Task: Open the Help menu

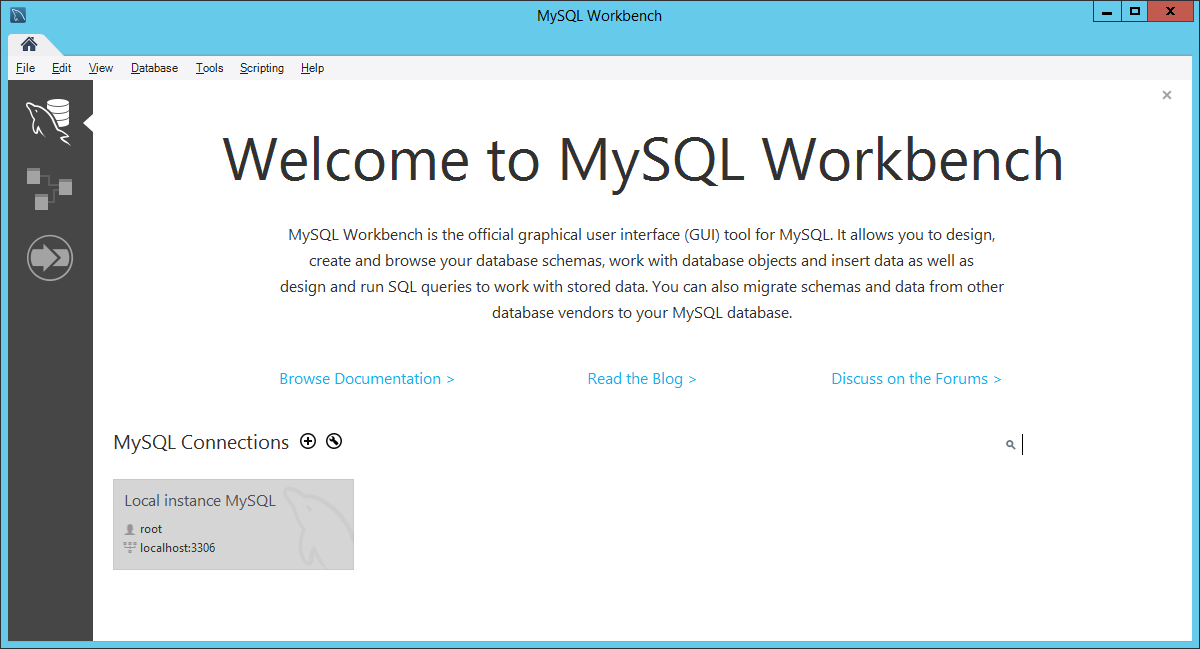Action: point(312,68)
